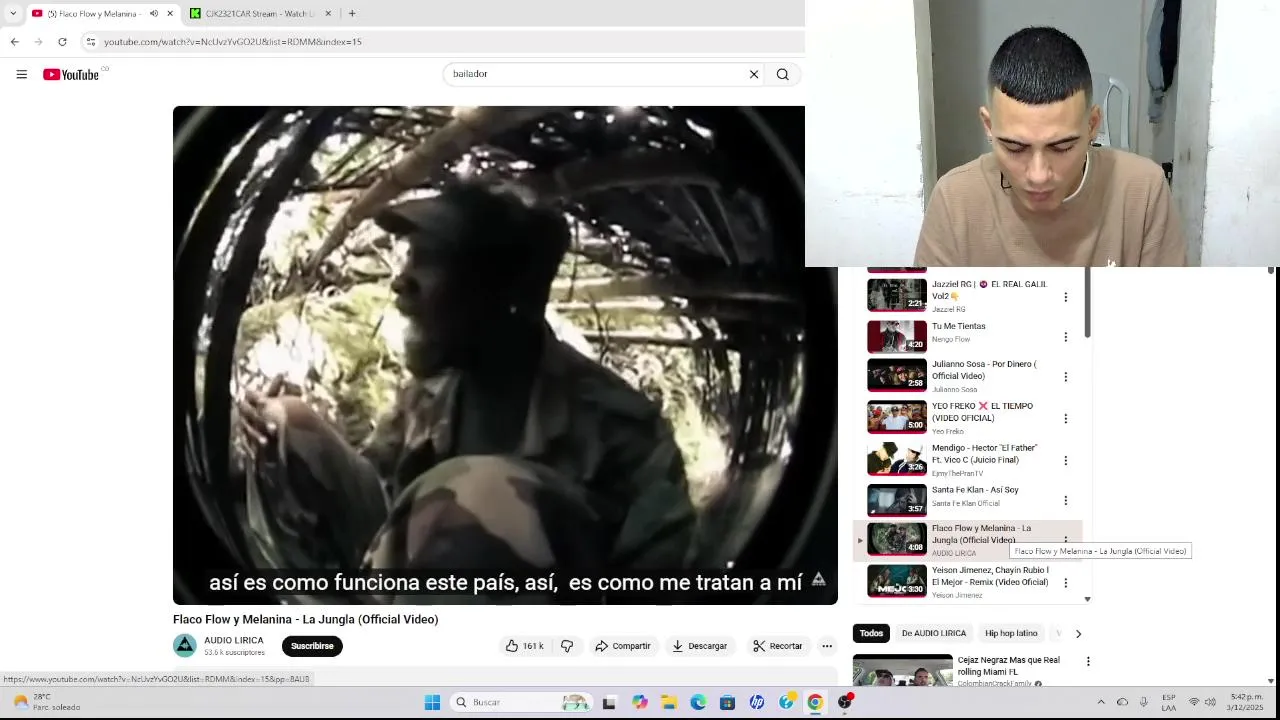Open Microsoft Store from taskbar
1280x720 pixels.
727,703
